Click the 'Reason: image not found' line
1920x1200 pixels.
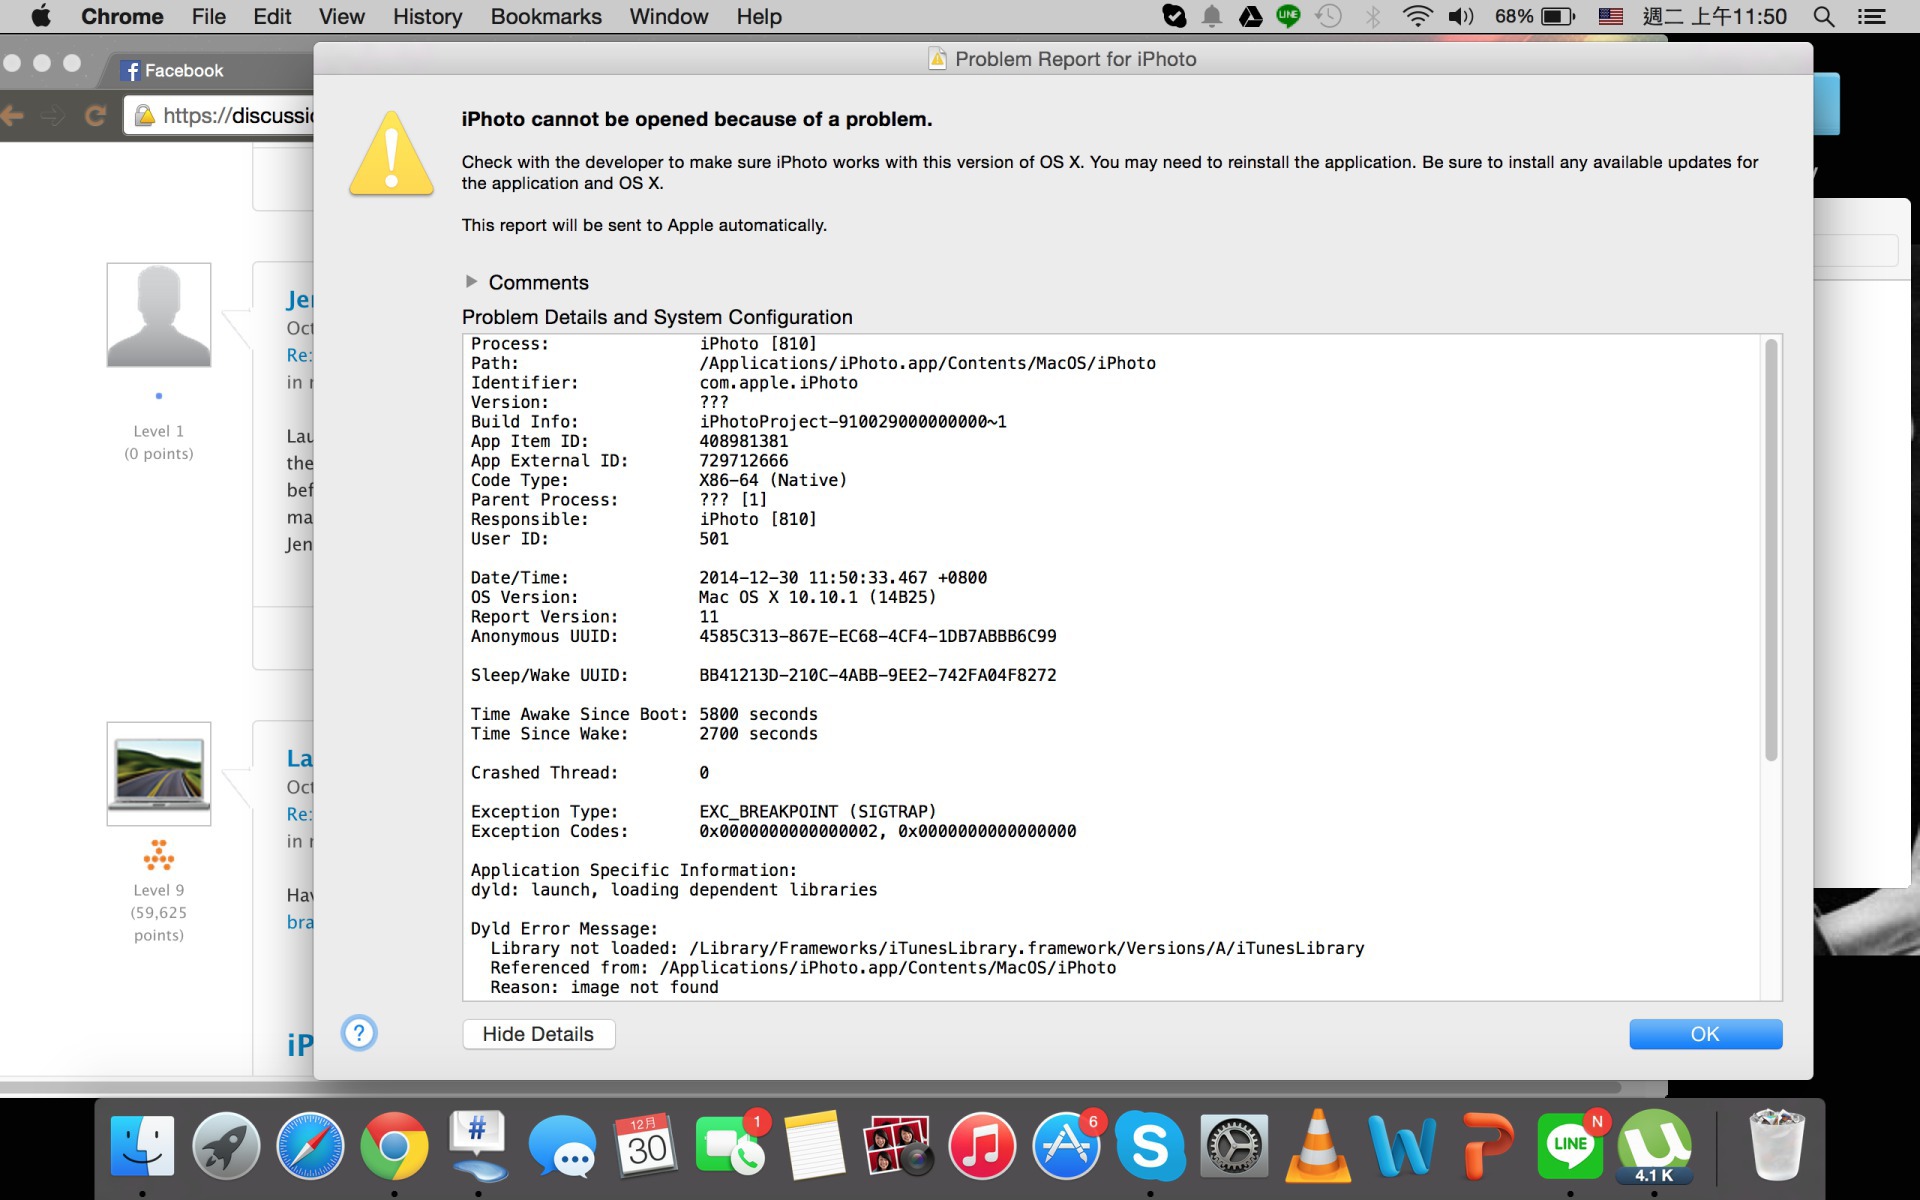click(604, 987)
